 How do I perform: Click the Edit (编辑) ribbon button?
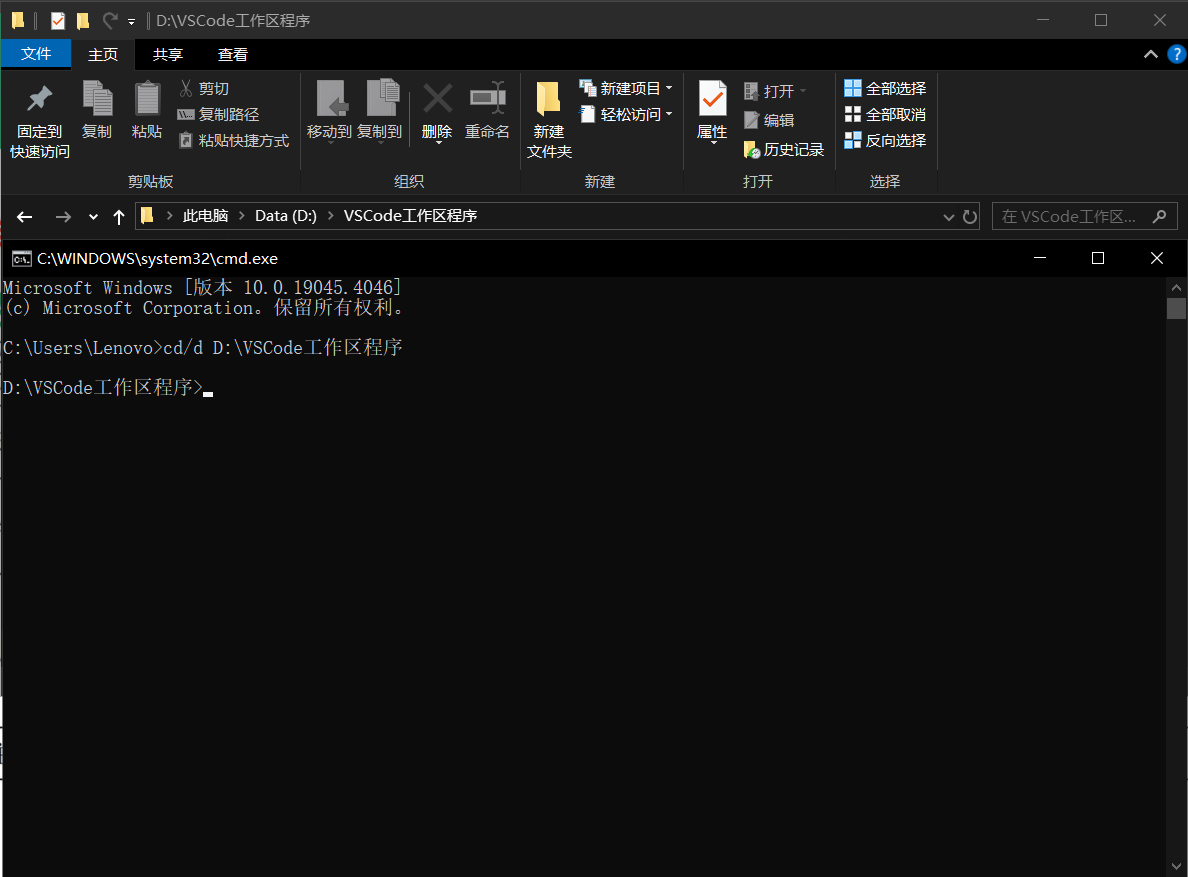pos(769,120)
